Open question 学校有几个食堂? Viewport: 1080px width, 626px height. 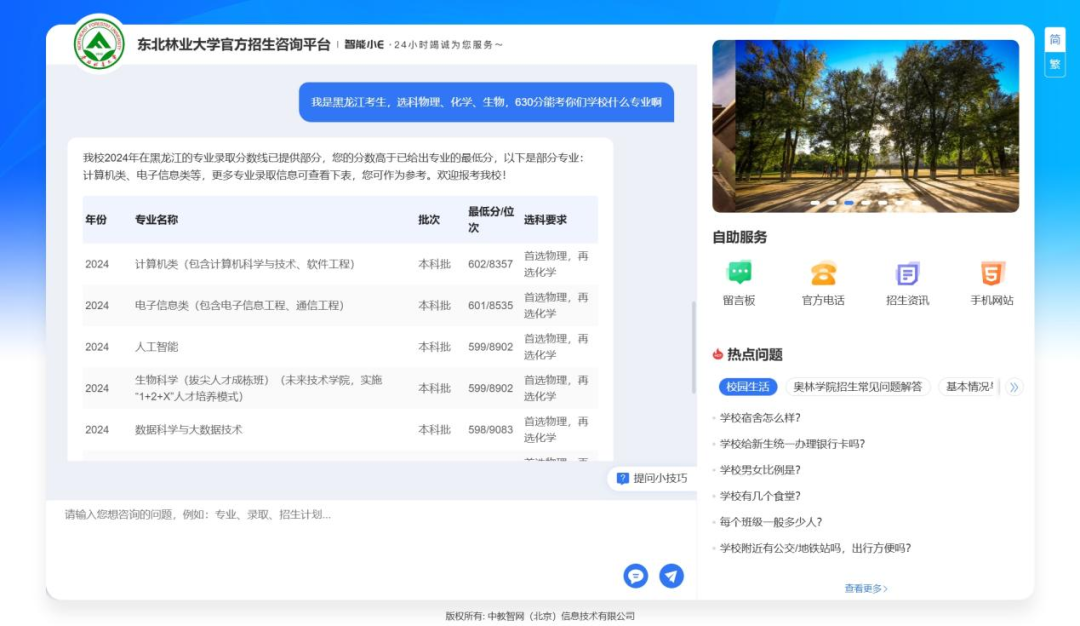(x=760, y=496)
